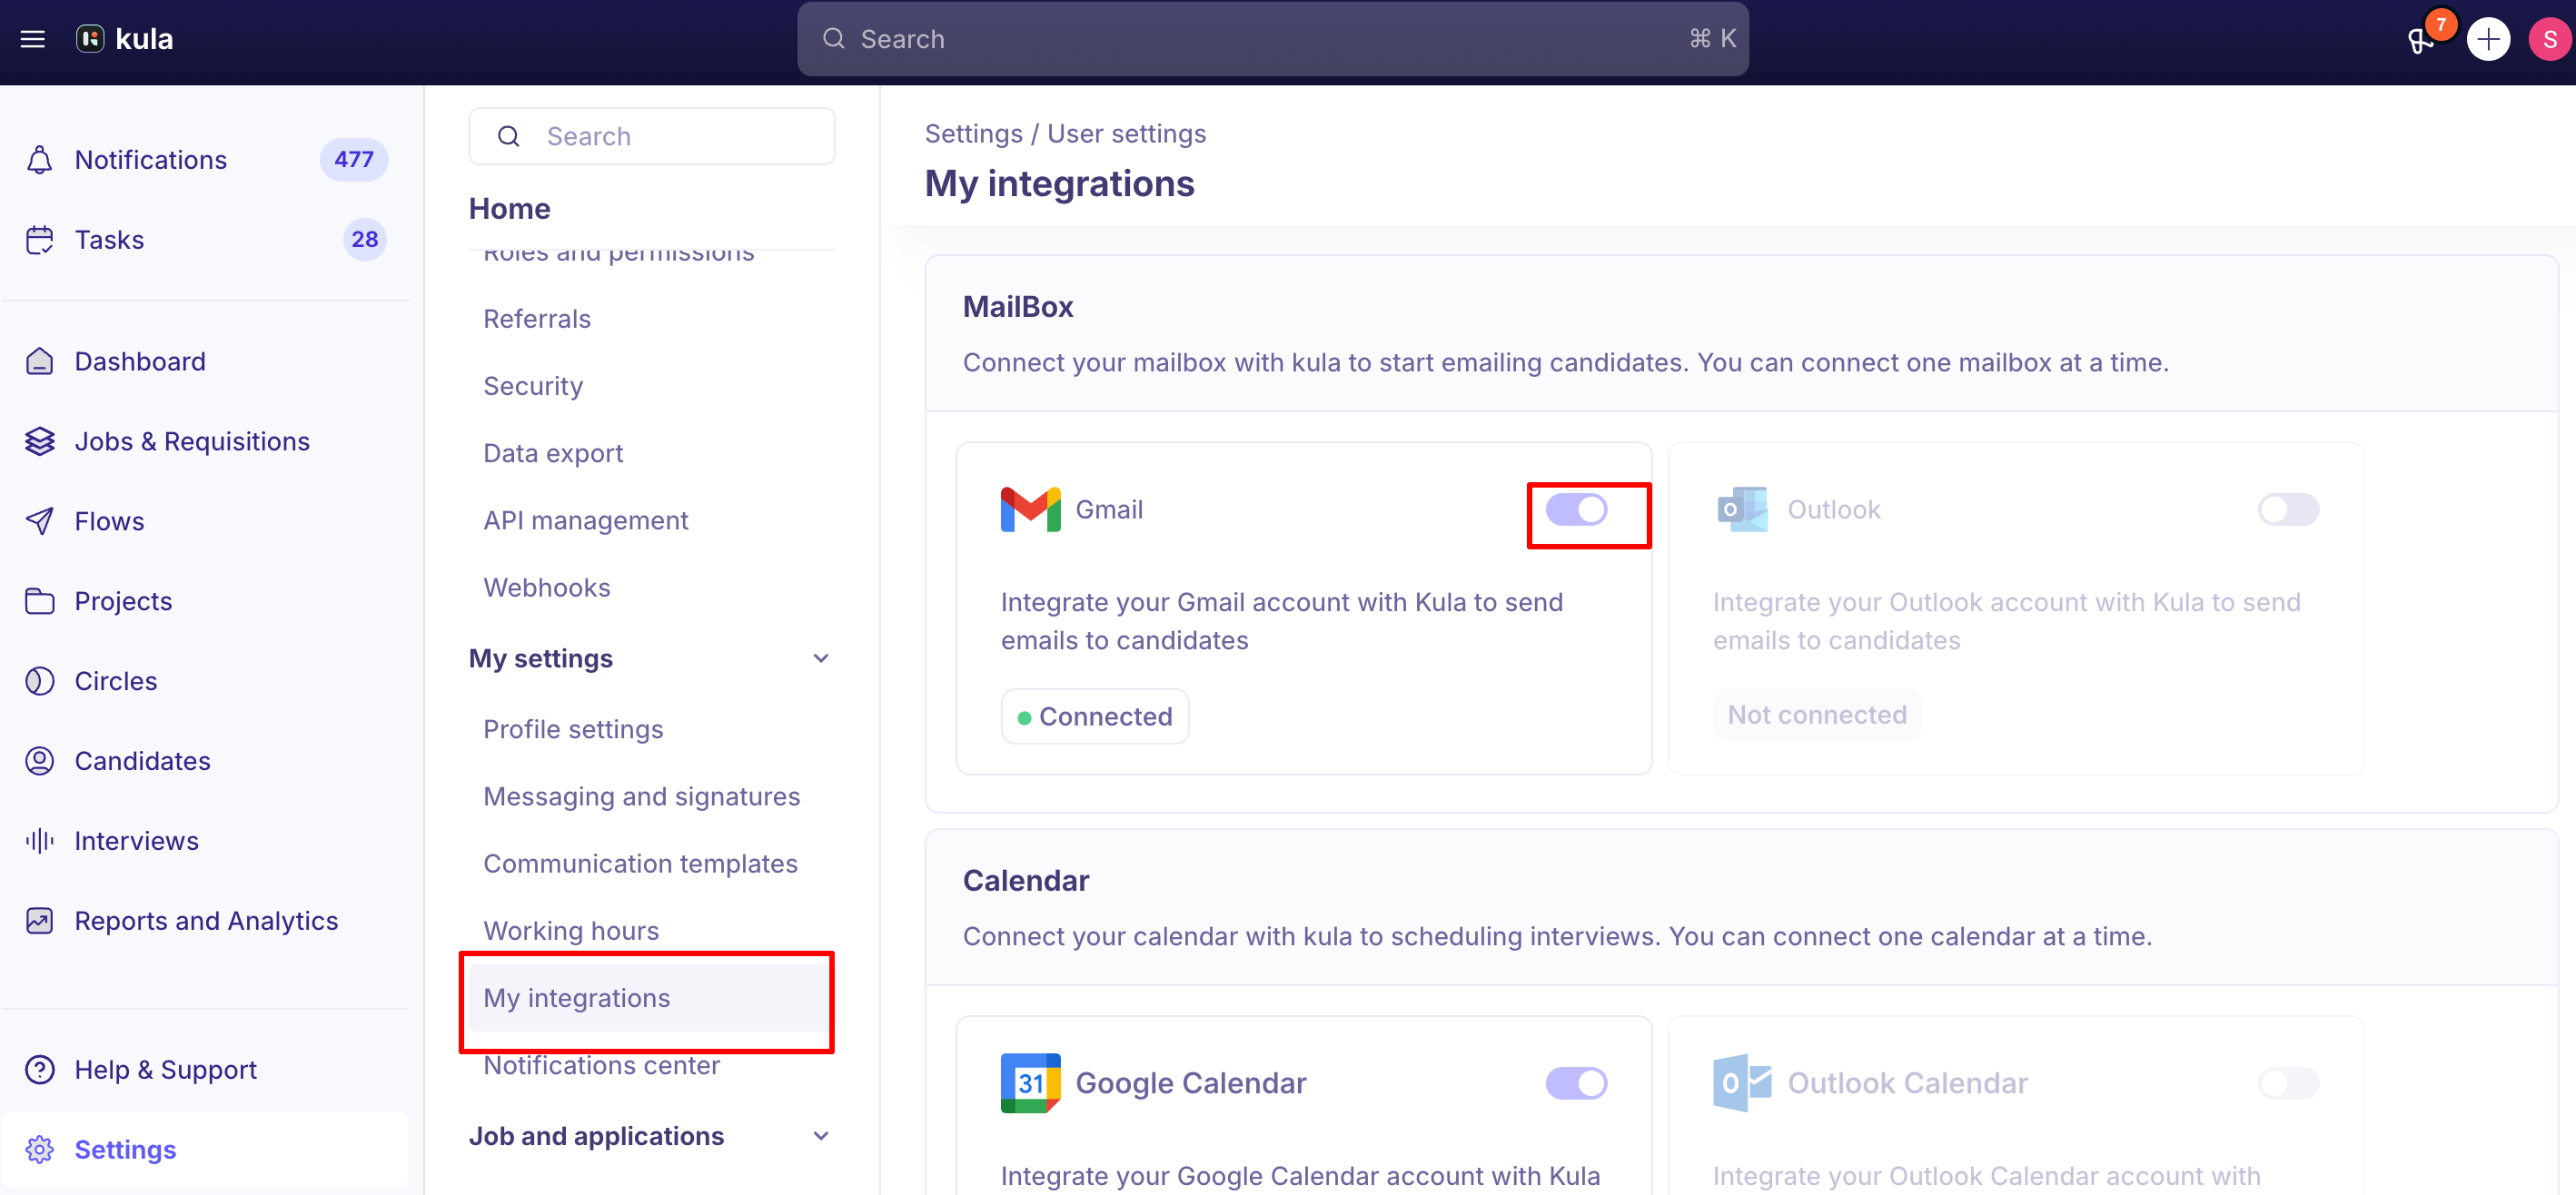Click the Flows paper plane icon
The image size is (2576, 1195).
[x=39, y=521]
